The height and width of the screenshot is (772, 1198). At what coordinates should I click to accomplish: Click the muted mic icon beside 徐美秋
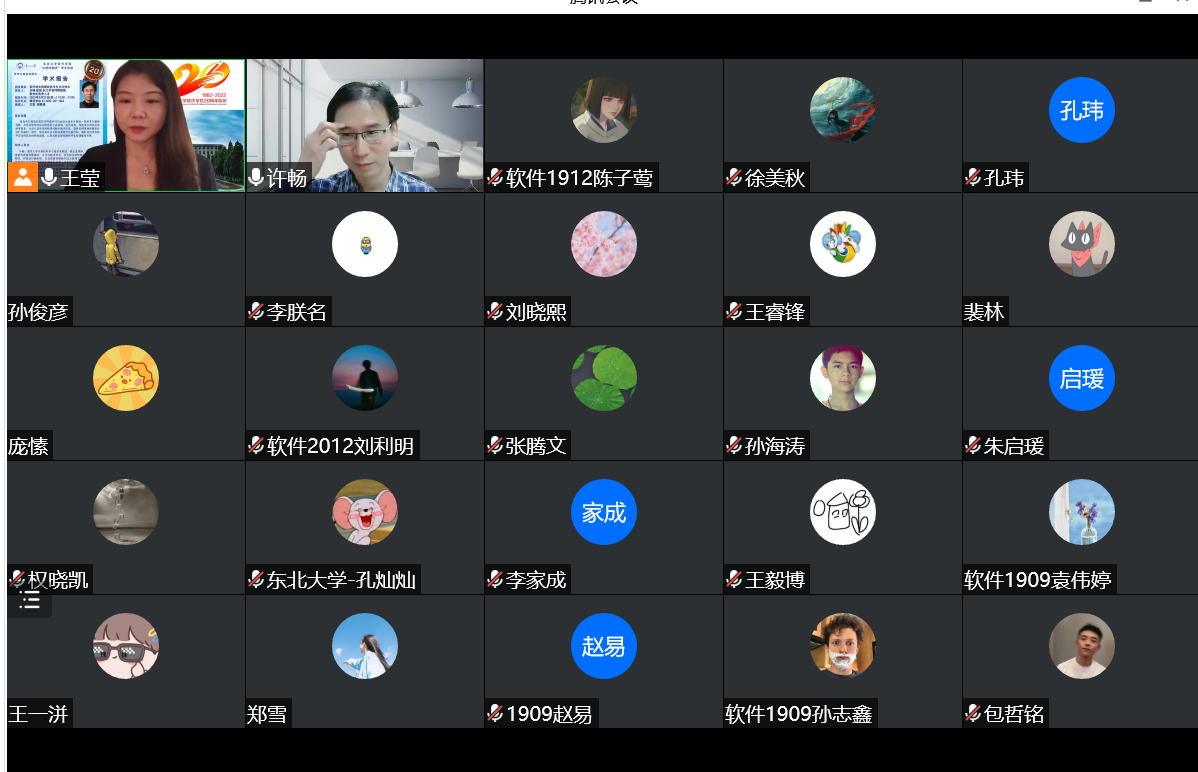[x=734, y=178]
